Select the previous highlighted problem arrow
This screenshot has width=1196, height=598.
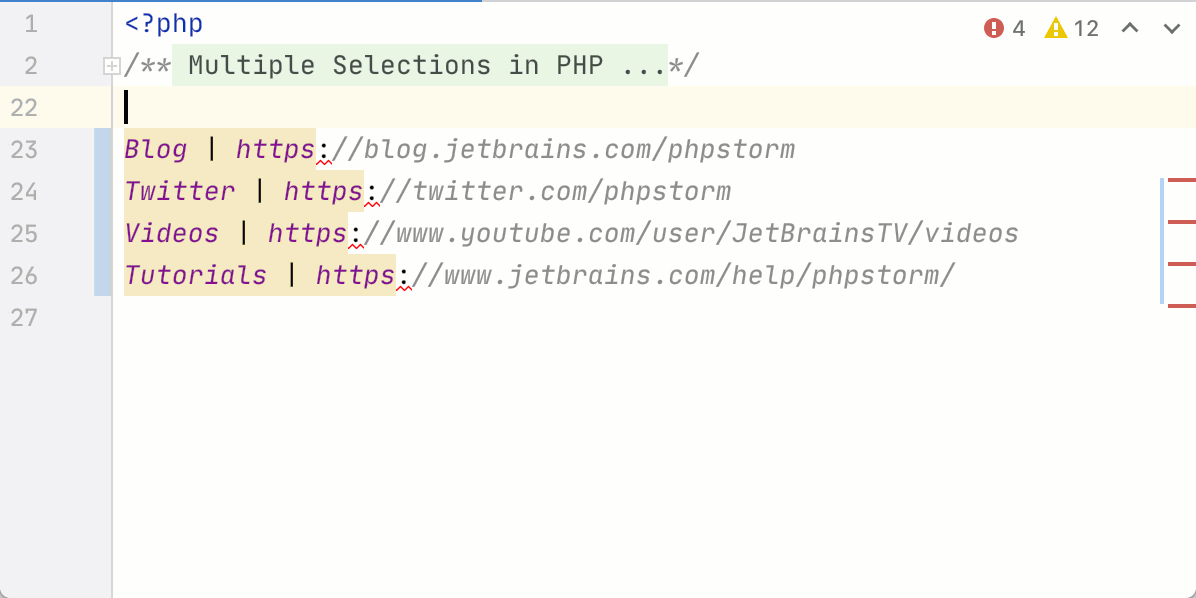coord(1129,29)
